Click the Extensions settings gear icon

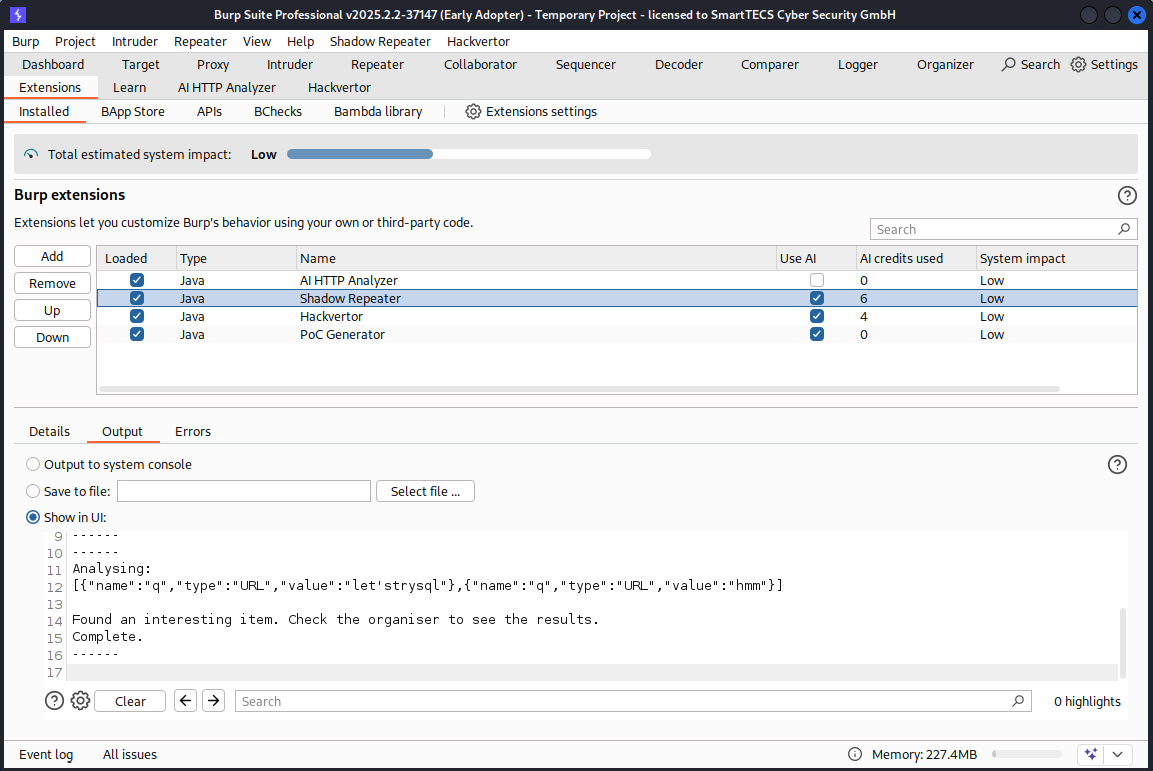[x=474, y=112]
